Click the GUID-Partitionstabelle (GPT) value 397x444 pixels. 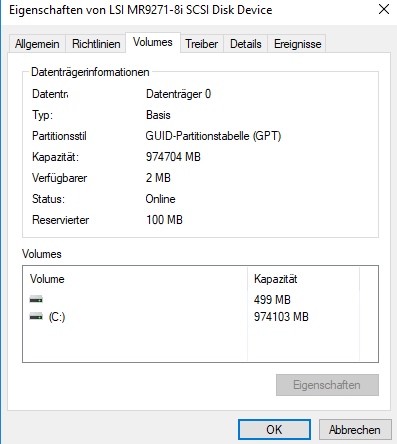pos(213,136)
